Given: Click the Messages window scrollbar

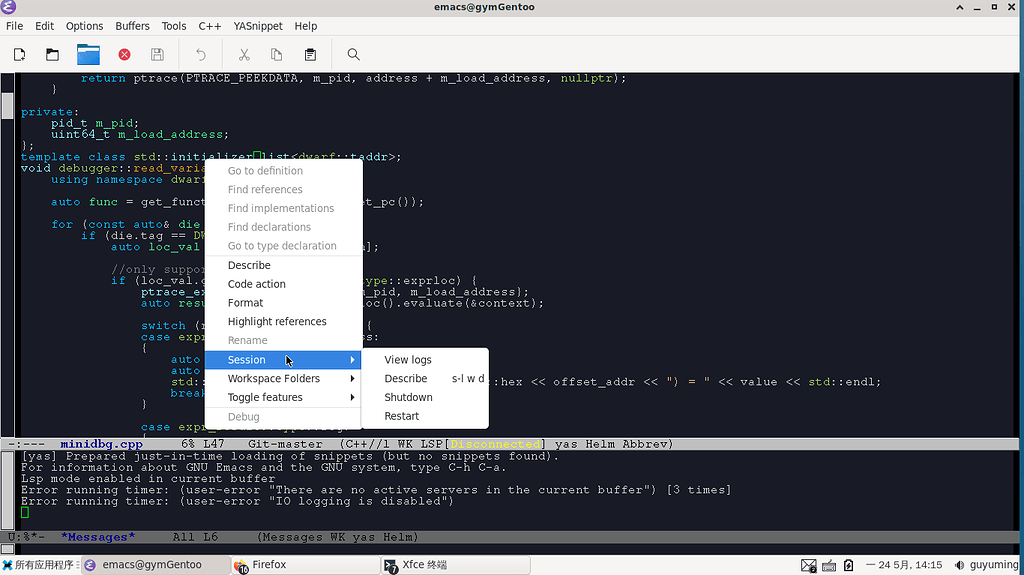Looking at the screenshot, I should (x=7, y=491).
